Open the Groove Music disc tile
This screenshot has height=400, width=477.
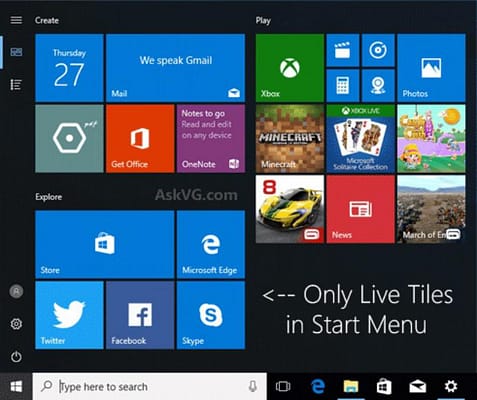coord(378,50)
